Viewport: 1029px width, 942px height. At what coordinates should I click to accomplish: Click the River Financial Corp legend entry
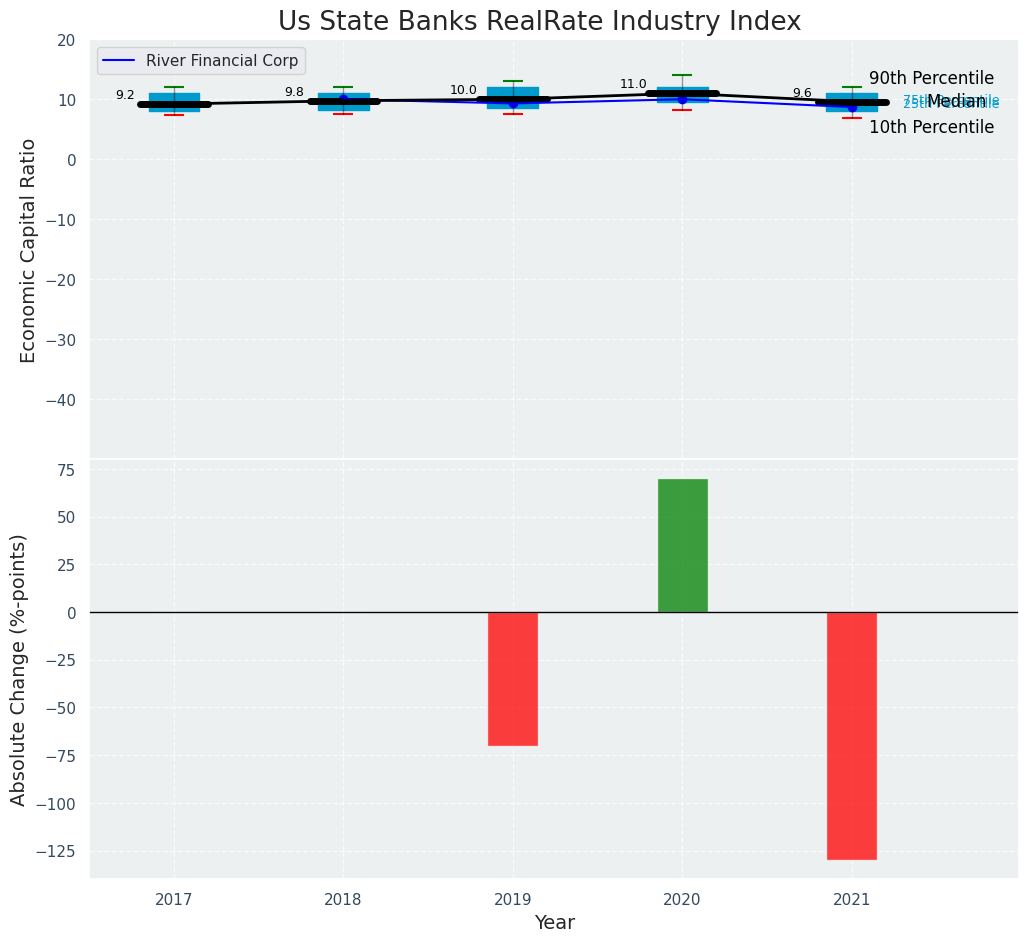click(x=201, y=61)
